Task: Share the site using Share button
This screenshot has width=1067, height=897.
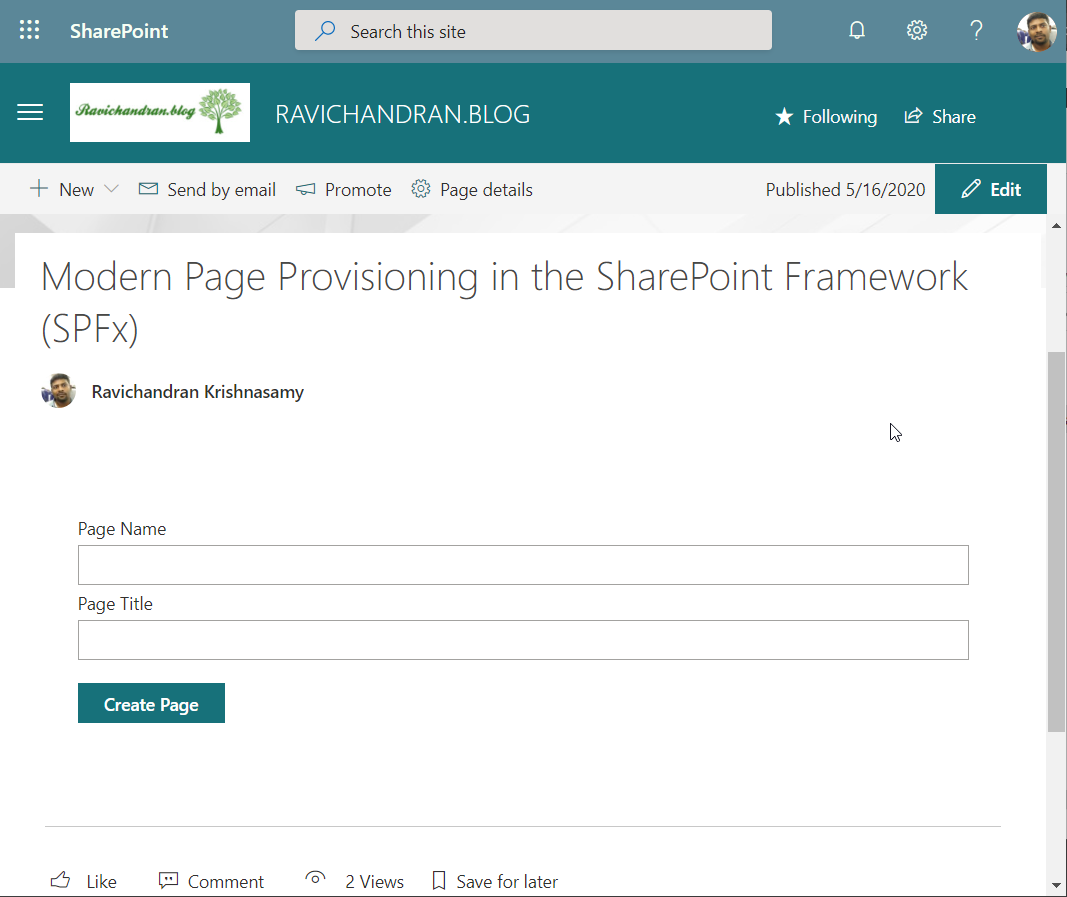Action: [x=940, y=117]
